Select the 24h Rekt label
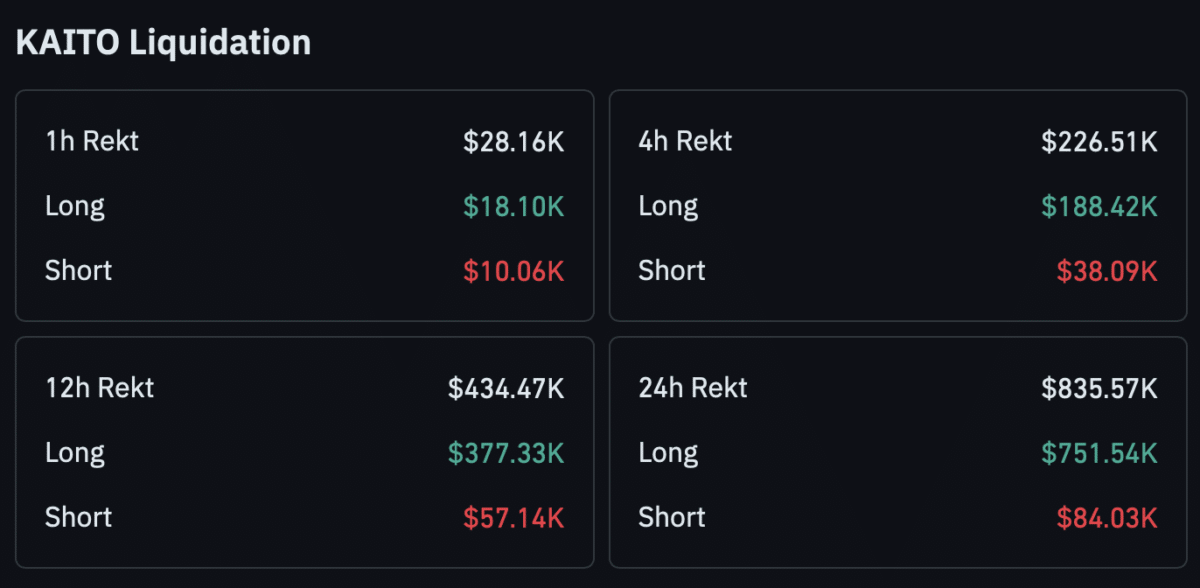This screenshot has height=588, width=1200. pyautogui.click(x=693, y=387)
